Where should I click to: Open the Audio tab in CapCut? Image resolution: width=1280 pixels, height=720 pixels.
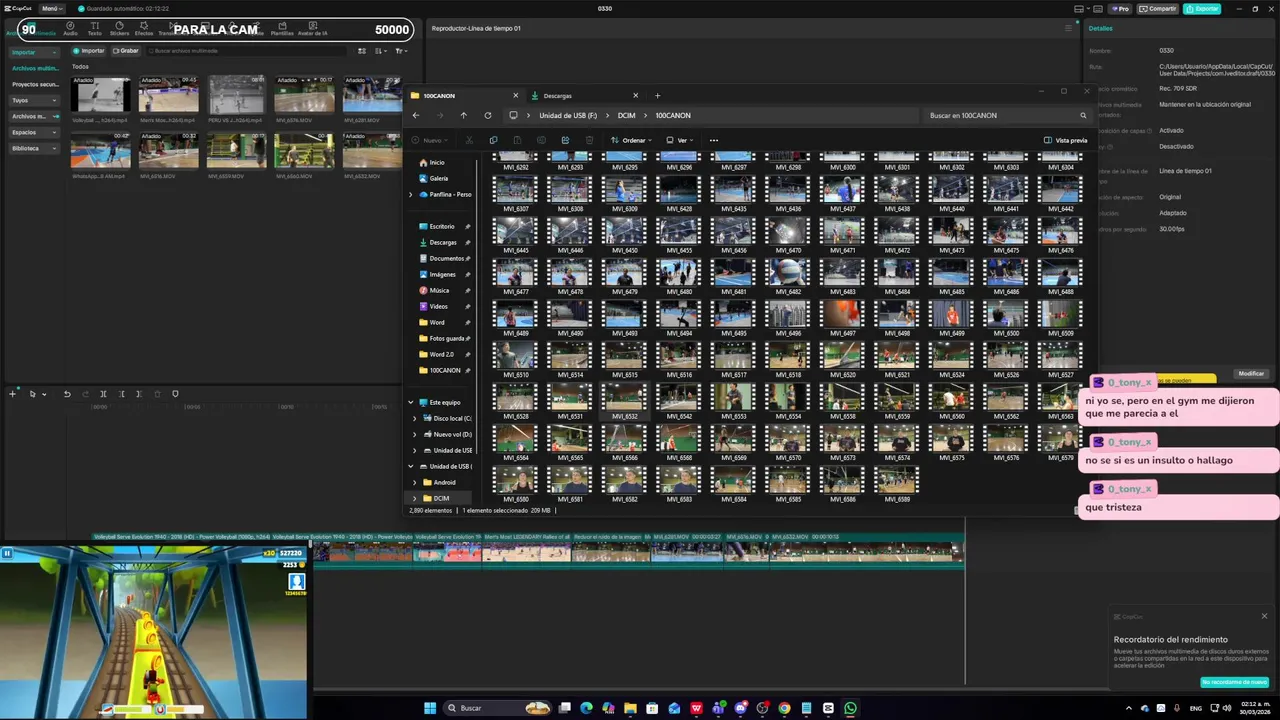tap(70, 28)
